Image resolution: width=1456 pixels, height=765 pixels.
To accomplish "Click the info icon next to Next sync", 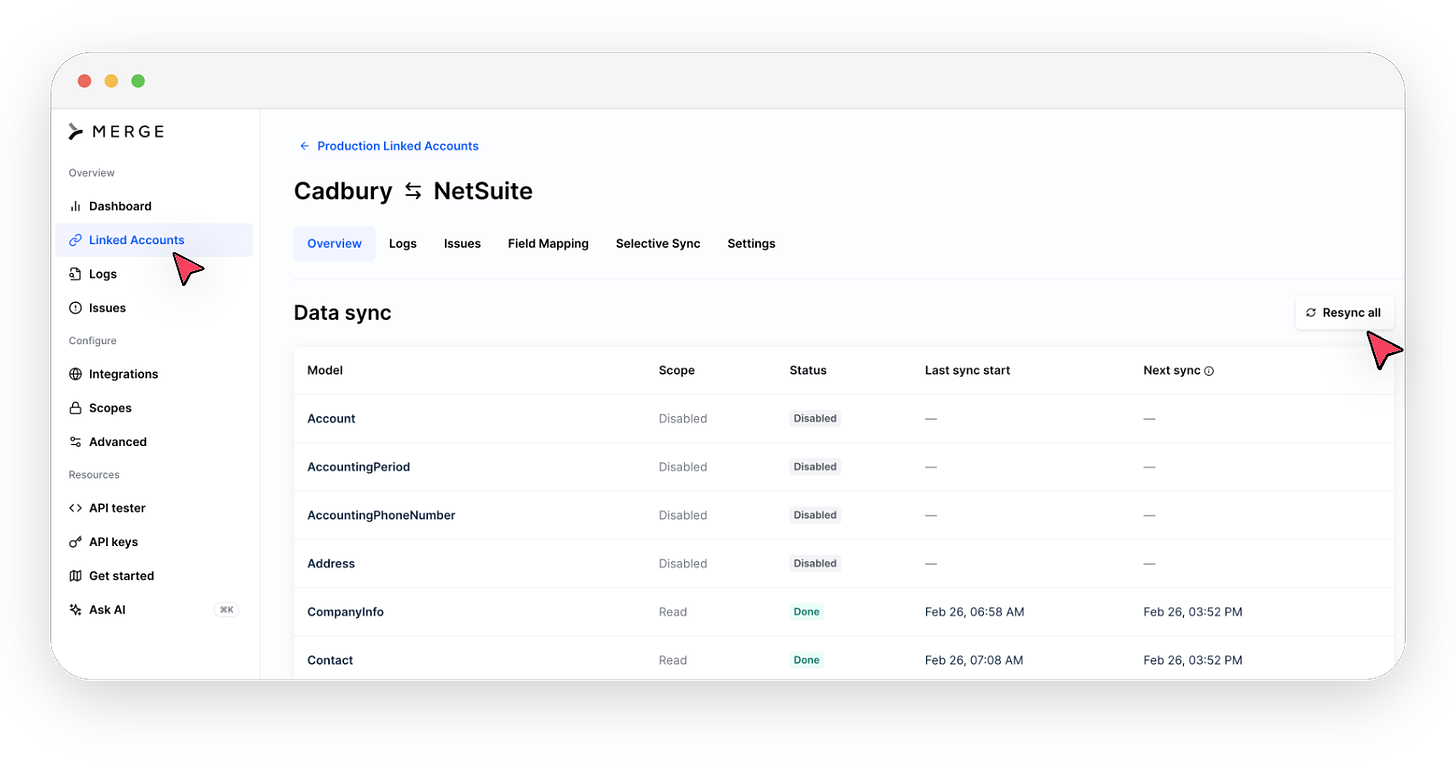I will [1209, 371].
